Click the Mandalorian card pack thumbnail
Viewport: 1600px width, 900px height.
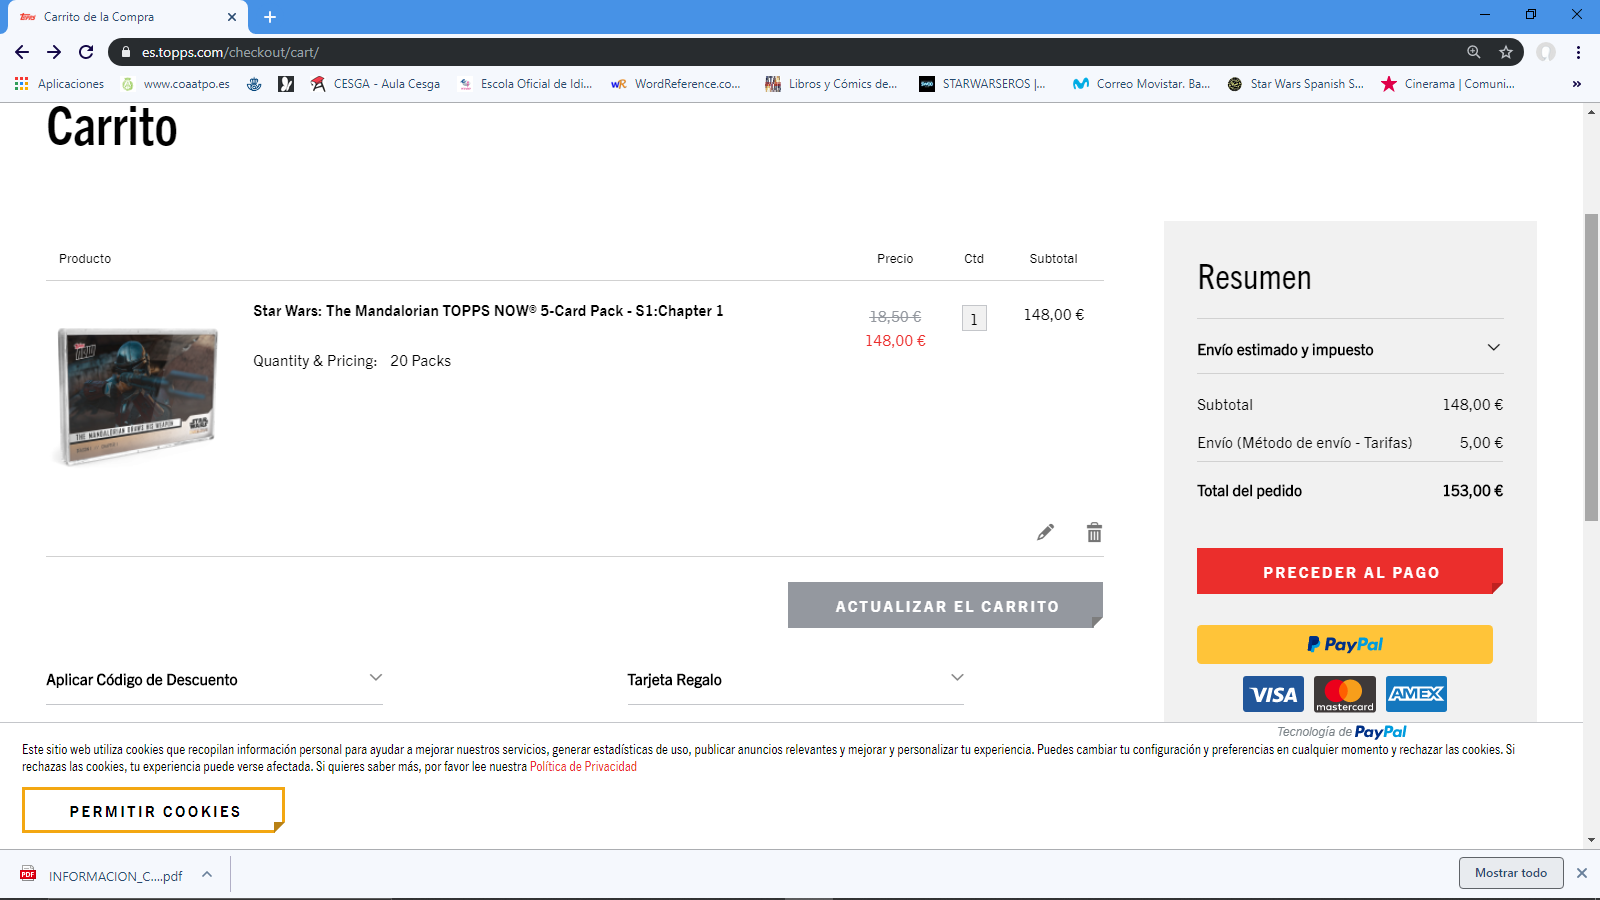pyautogui.click(x=137, y=395)
